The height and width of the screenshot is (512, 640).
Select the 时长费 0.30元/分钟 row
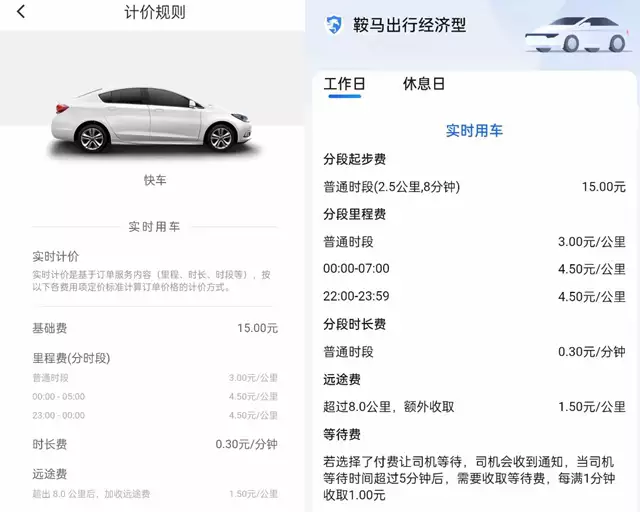(155, 444)
